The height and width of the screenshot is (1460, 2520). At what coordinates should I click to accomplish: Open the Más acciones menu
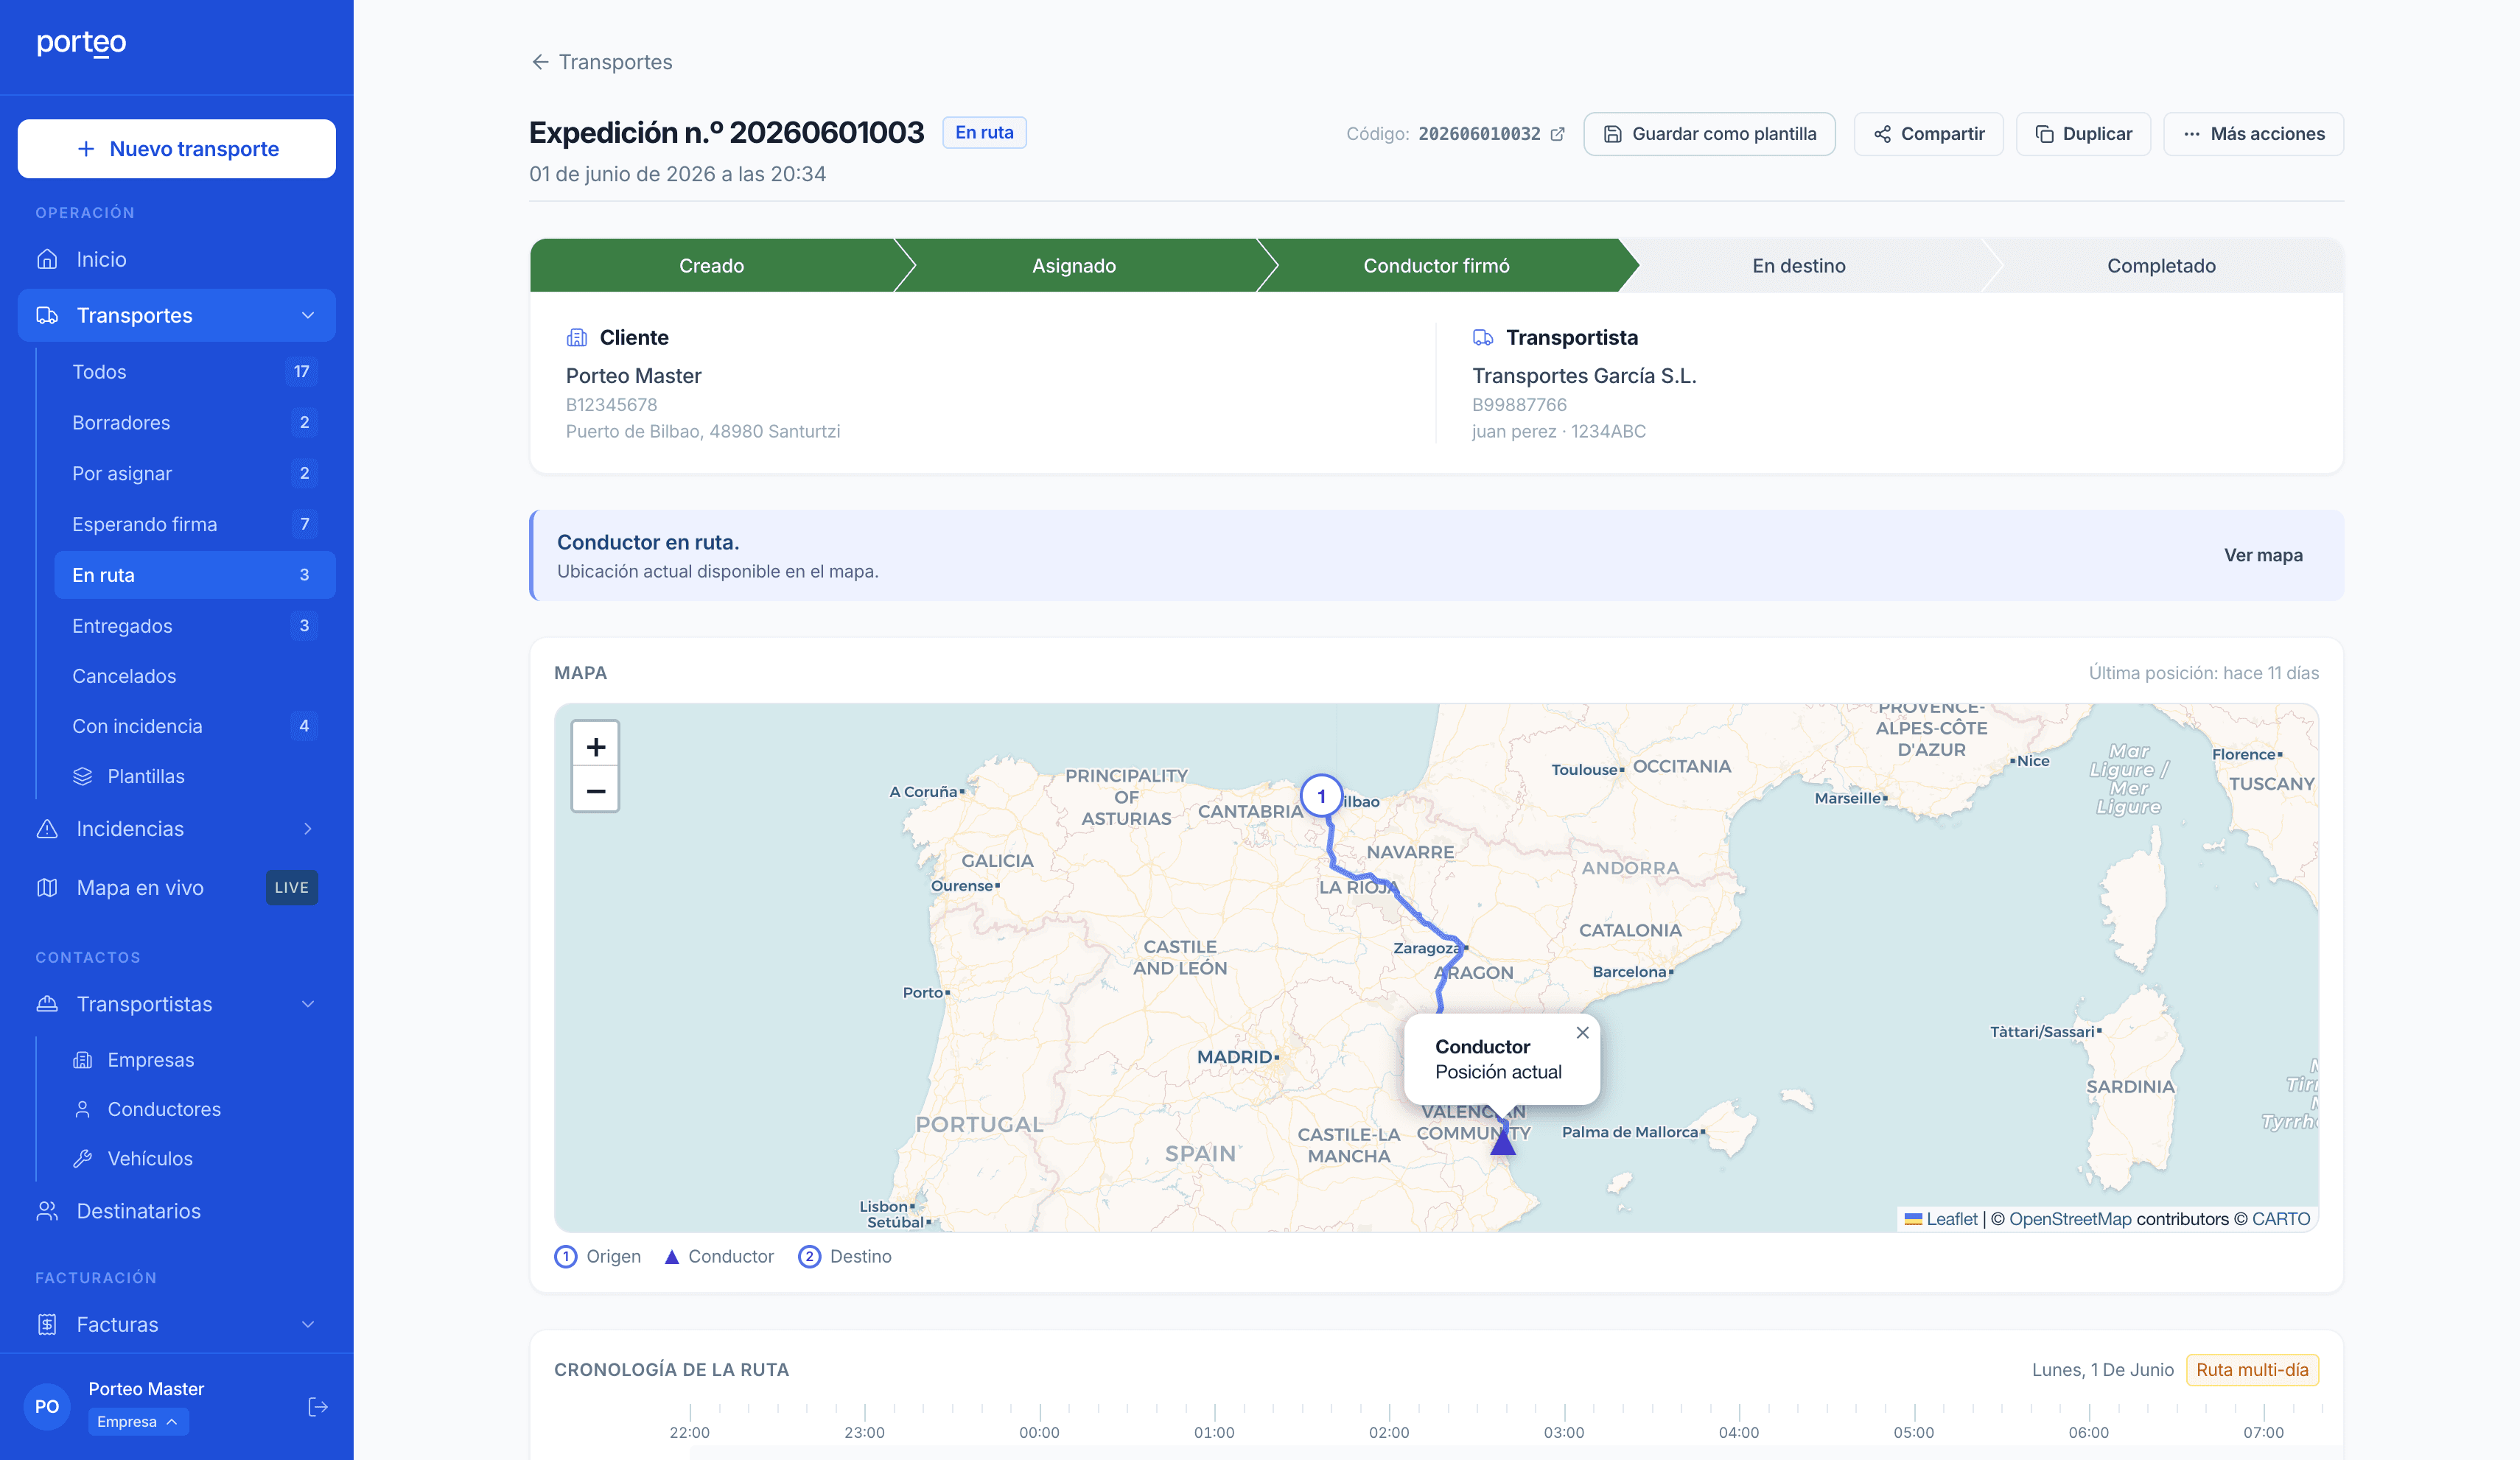2253,134
